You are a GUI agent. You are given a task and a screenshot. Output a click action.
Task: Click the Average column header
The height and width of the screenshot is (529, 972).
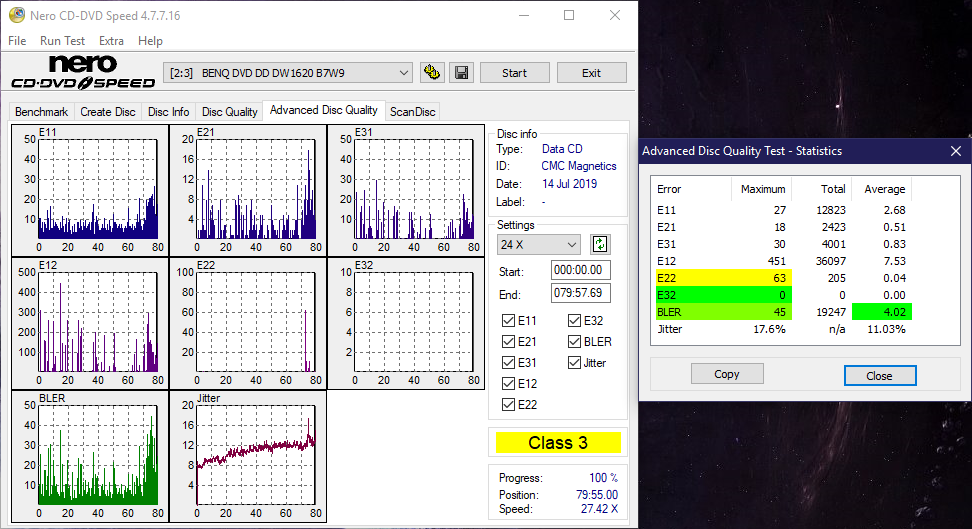click(x=884, y=189)
